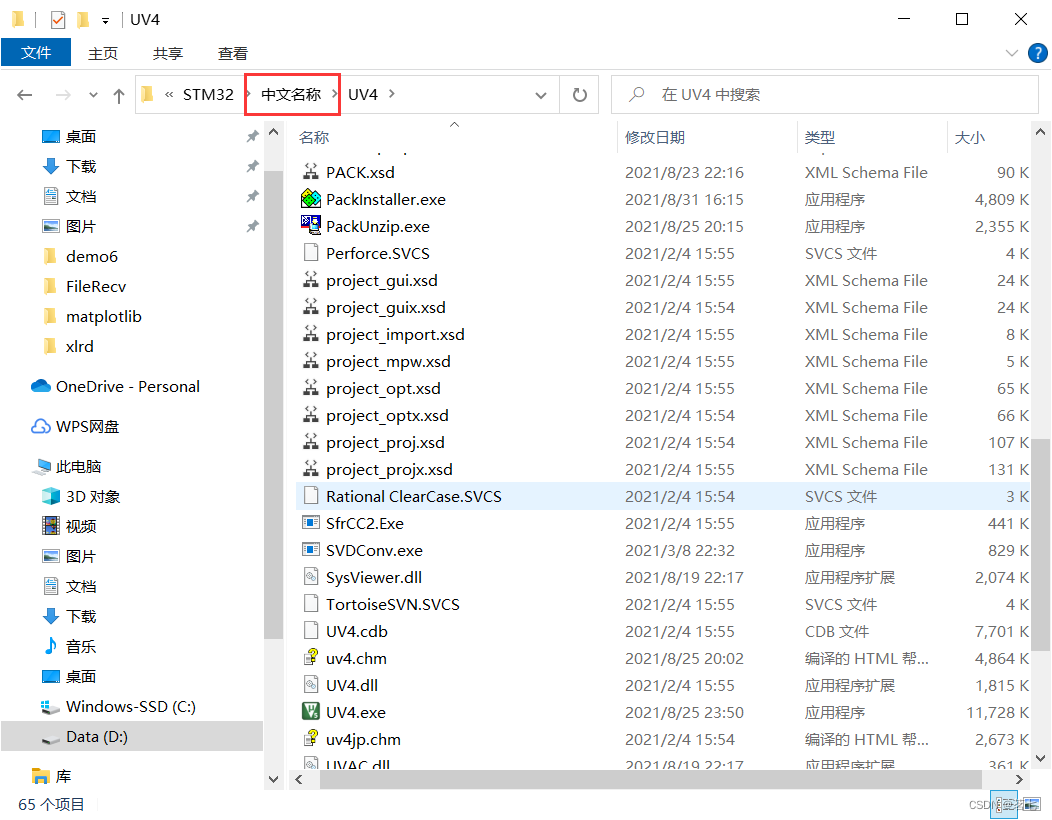Sort by the 修改日期 column header
Image resolution: width=1052 pixels, height=820 pixels.
coord(655,137)
